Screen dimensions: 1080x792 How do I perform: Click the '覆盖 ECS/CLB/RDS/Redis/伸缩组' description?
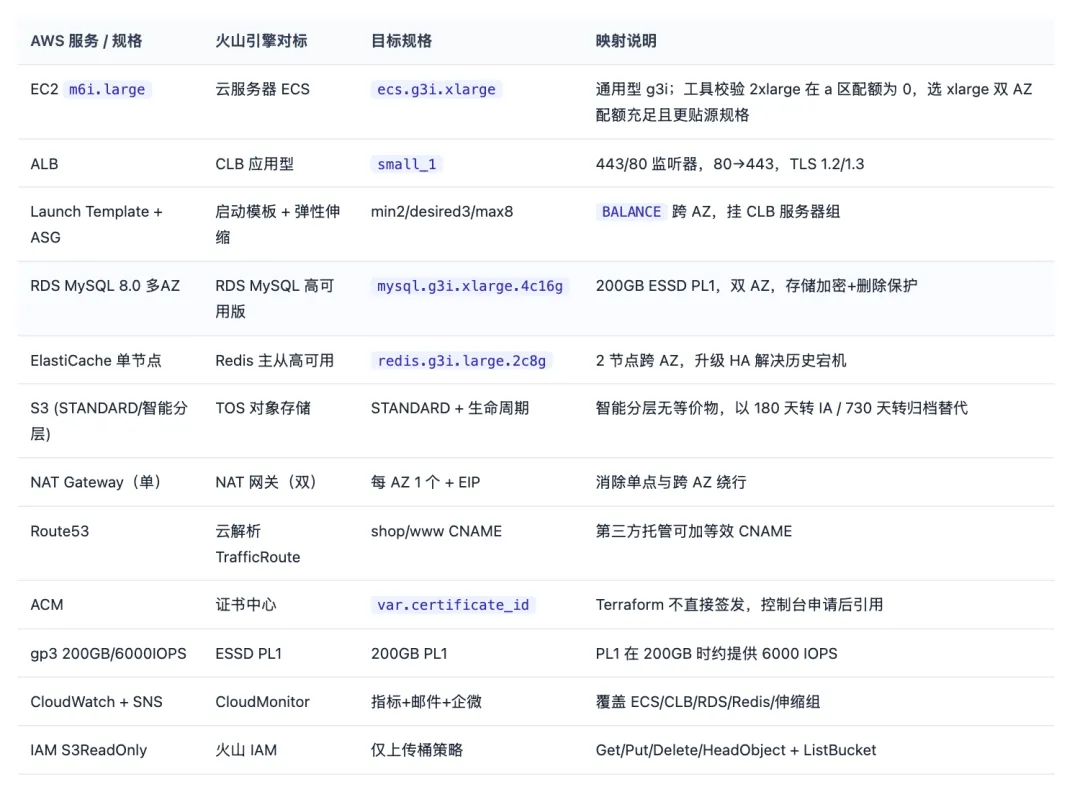click(x=707, y=702)
